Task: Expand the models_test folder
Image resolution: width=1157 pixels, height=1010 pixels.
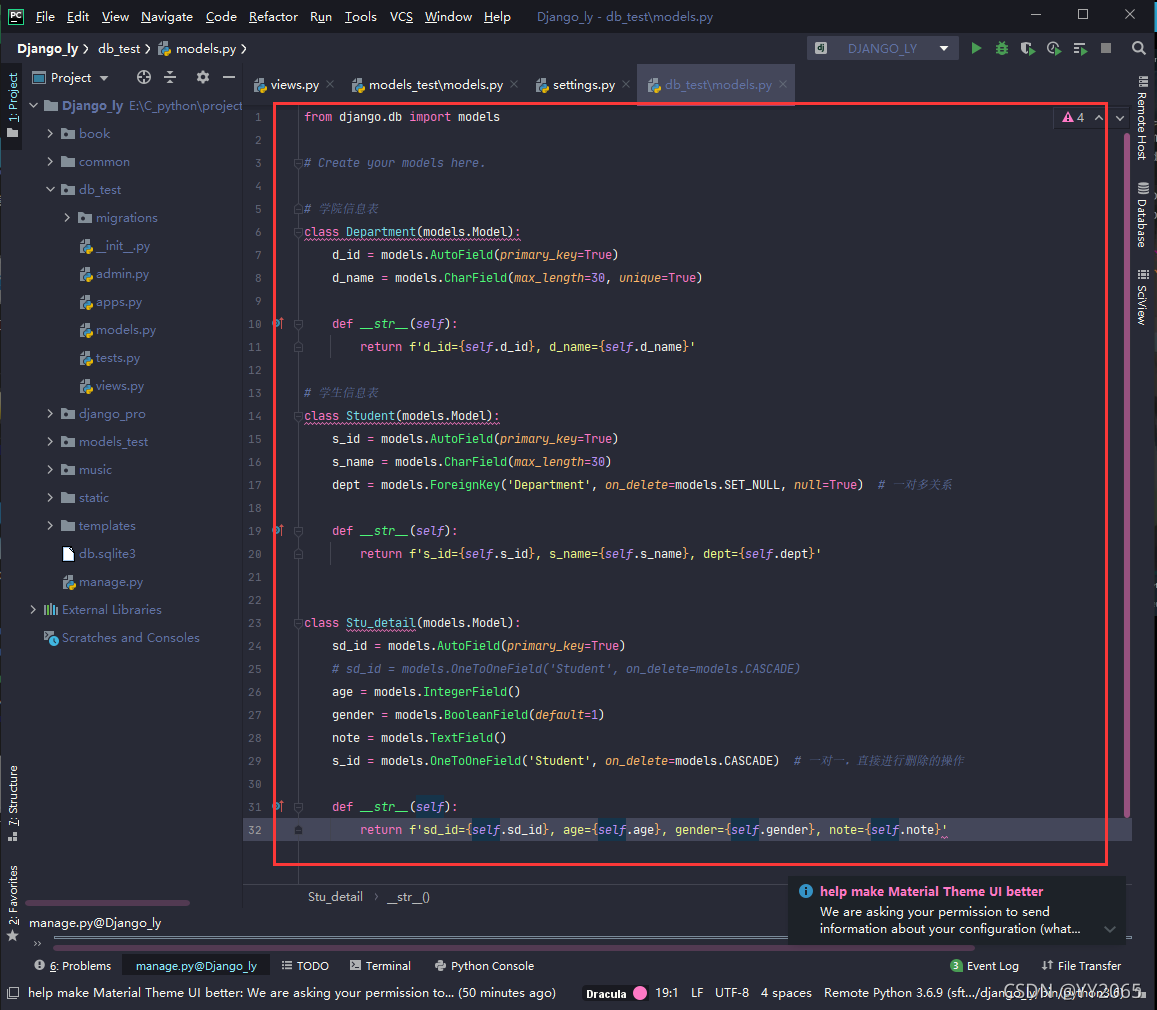Action: pos(50,442)
